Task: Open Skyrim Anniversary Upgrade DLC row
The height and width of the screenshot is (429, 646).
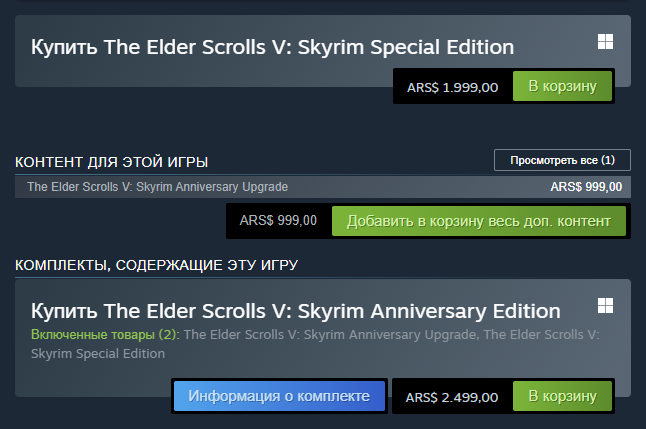Action: tap(323, 187)
